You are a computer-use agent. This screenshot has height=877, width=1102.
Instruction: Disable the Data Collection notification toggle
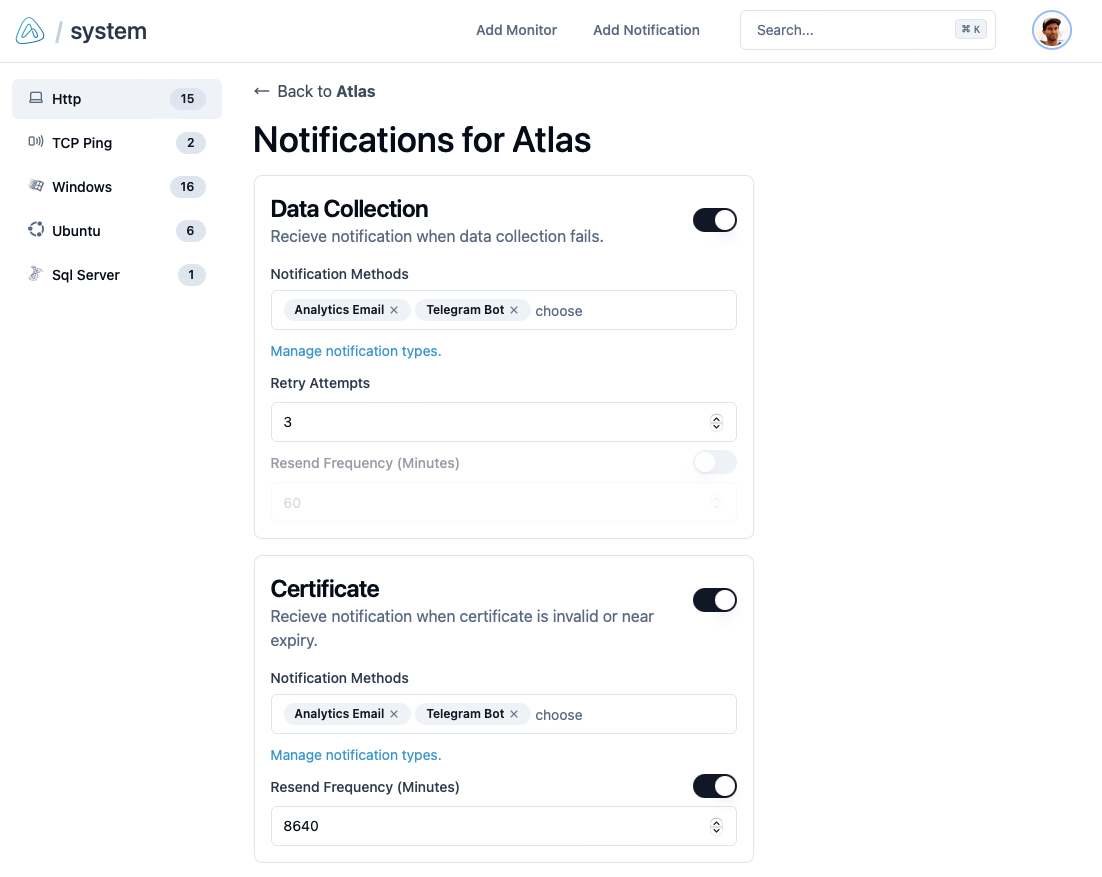[714, 219]
